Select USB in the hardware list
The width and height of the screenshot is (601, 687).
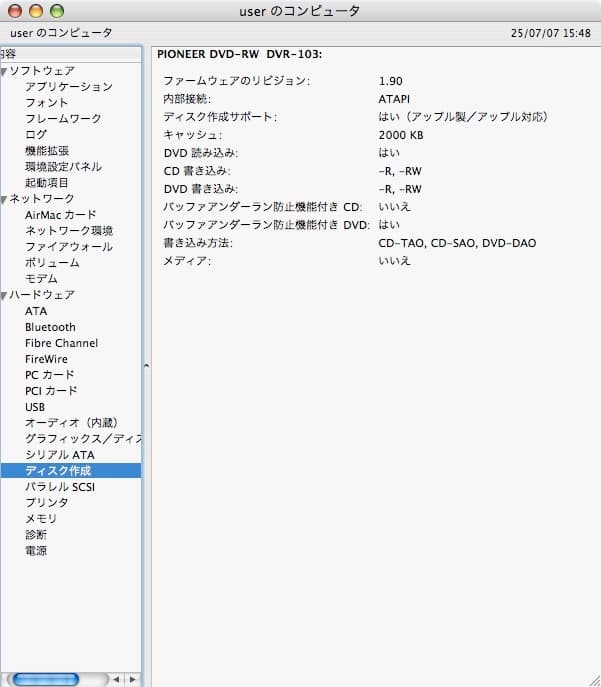click(35, 407)
